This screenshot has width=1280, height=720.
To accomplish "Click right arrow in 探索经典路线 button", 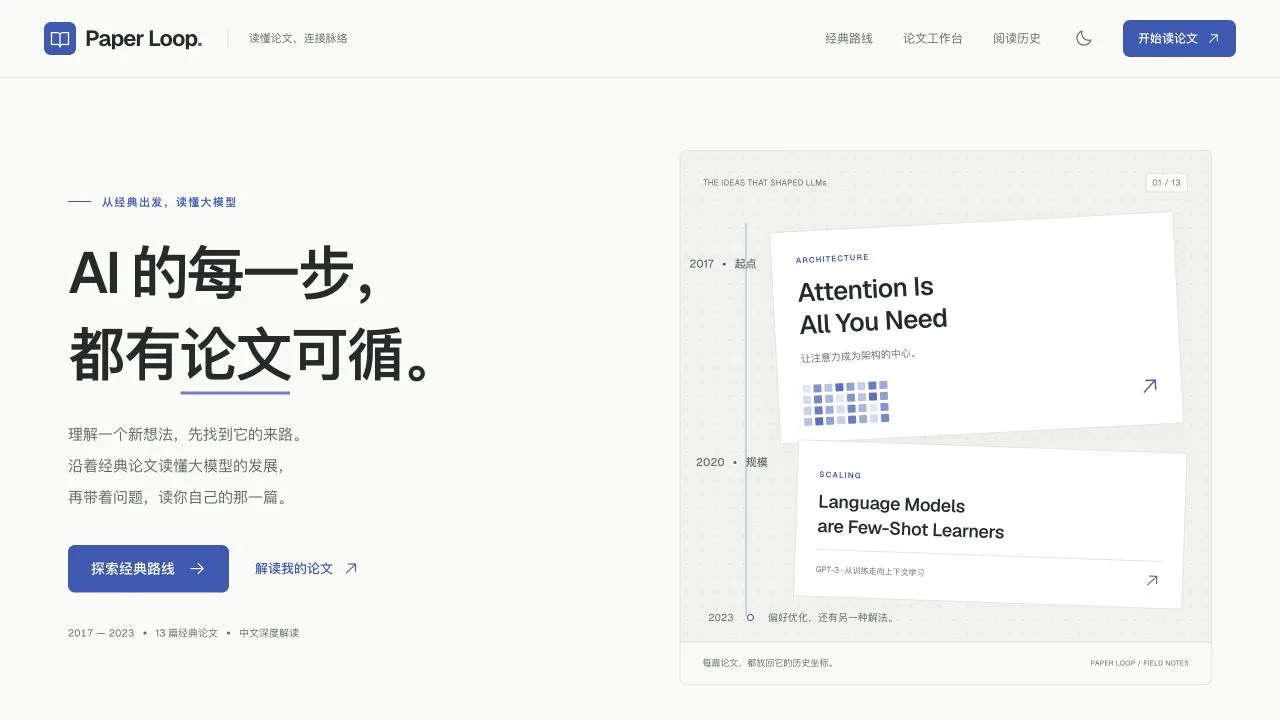I will coord(197,568).
